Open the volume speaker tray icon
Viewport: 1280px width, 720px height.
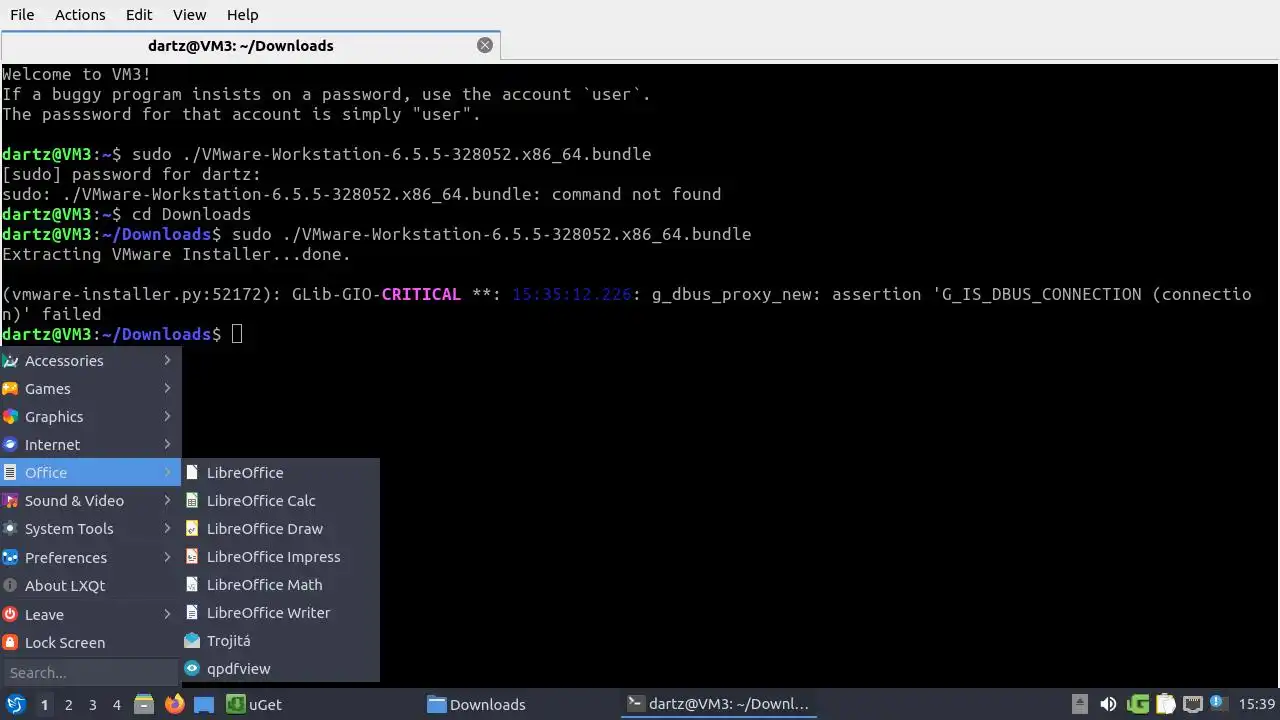1108,704
